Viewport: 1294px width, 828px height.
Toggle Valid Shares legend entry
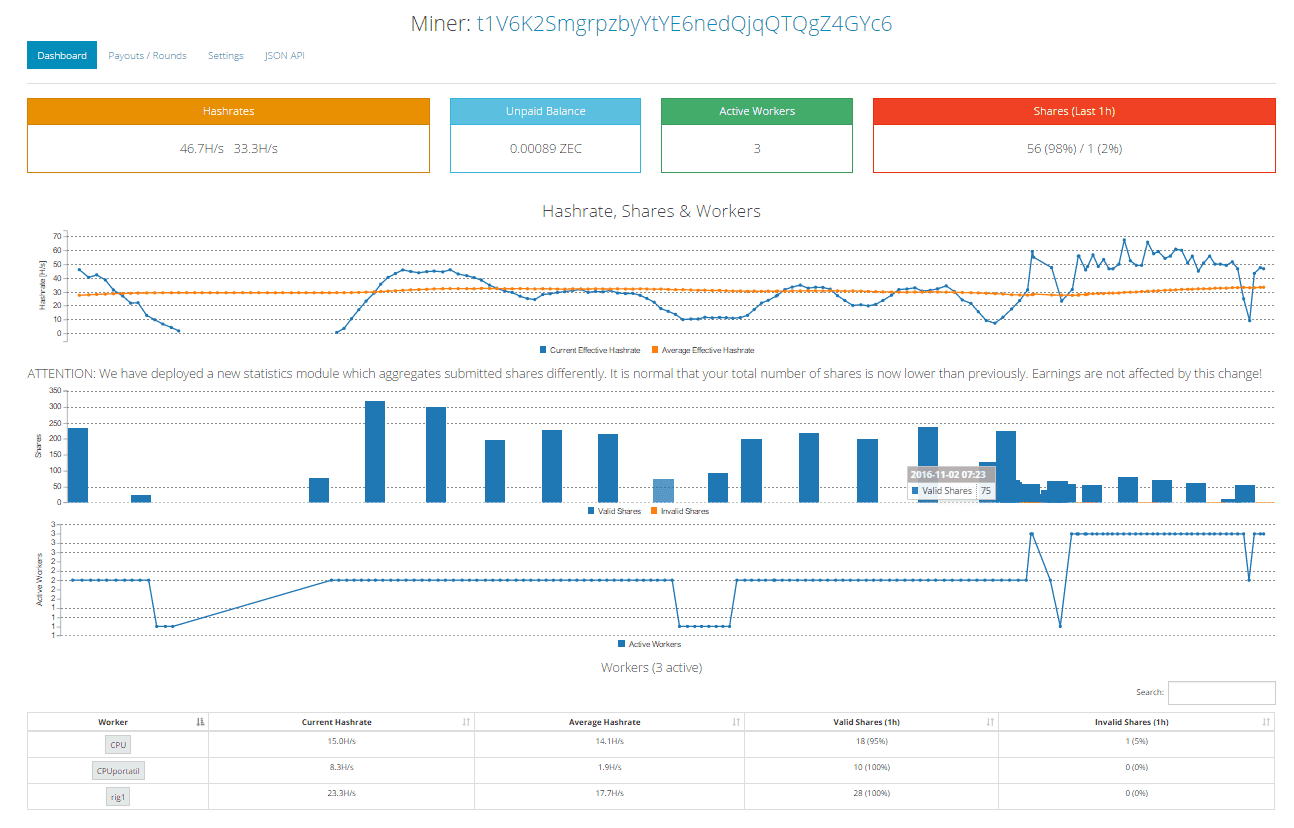point(614,511)
